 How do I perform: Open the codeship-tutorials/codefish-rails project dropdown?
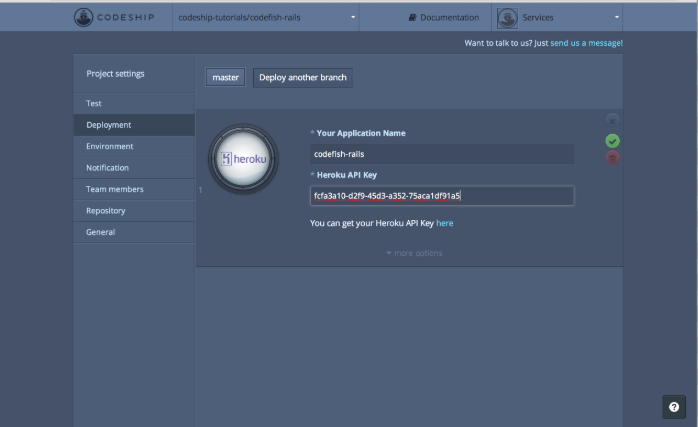tap(266, 17)
